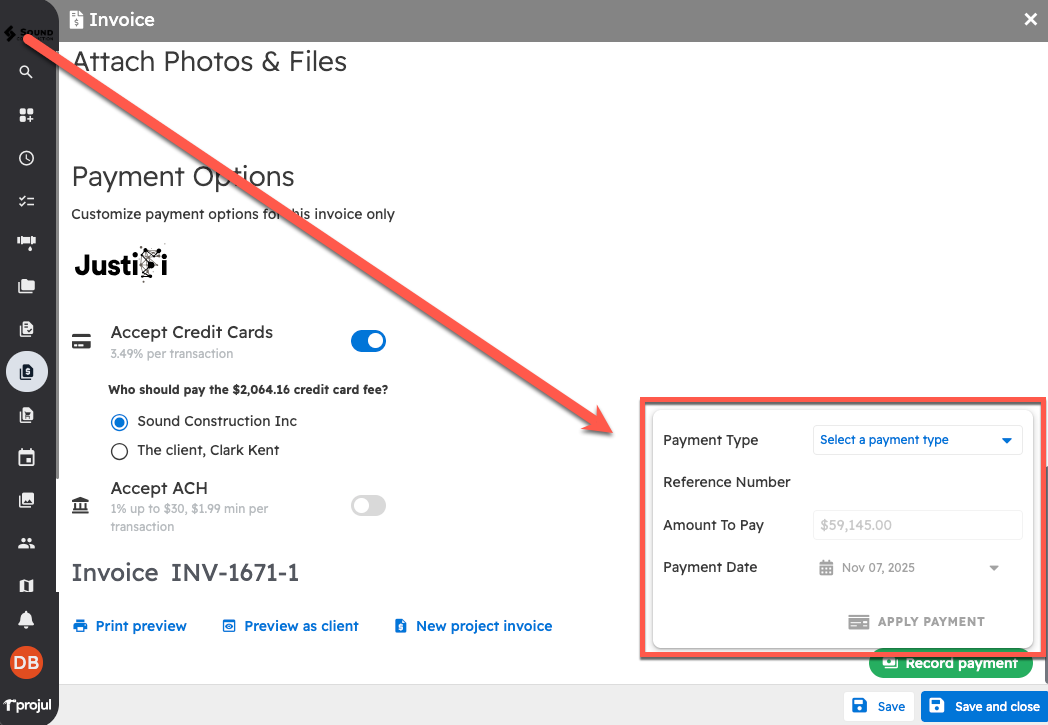Select Sound Construction Inc radio option
This screenshot has width=1048, height=725.
point(120,422)
